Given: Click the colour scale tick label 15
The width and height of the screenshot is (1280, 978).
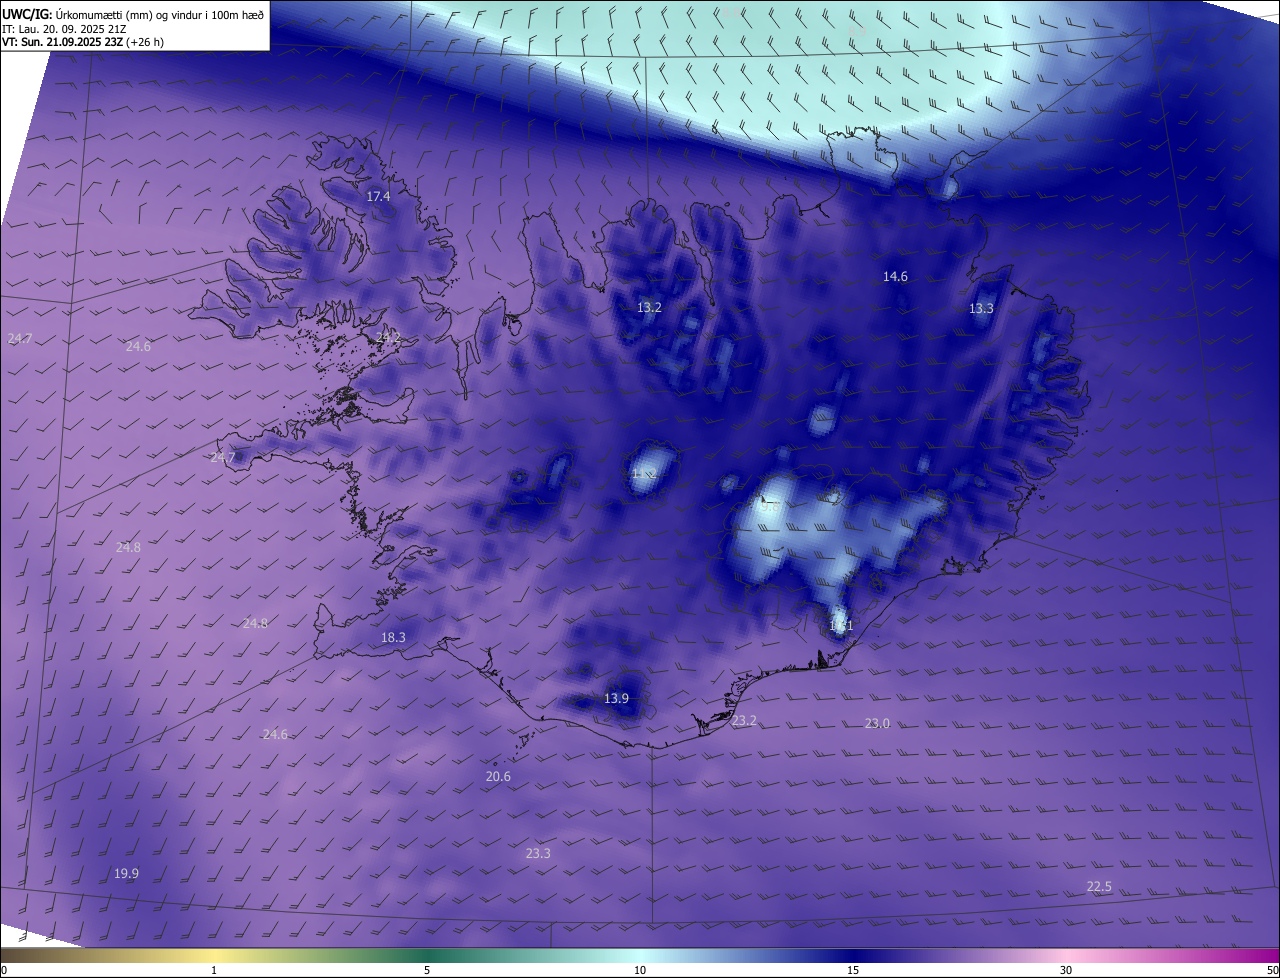Looking at the screenshot, I should point(853,970).
